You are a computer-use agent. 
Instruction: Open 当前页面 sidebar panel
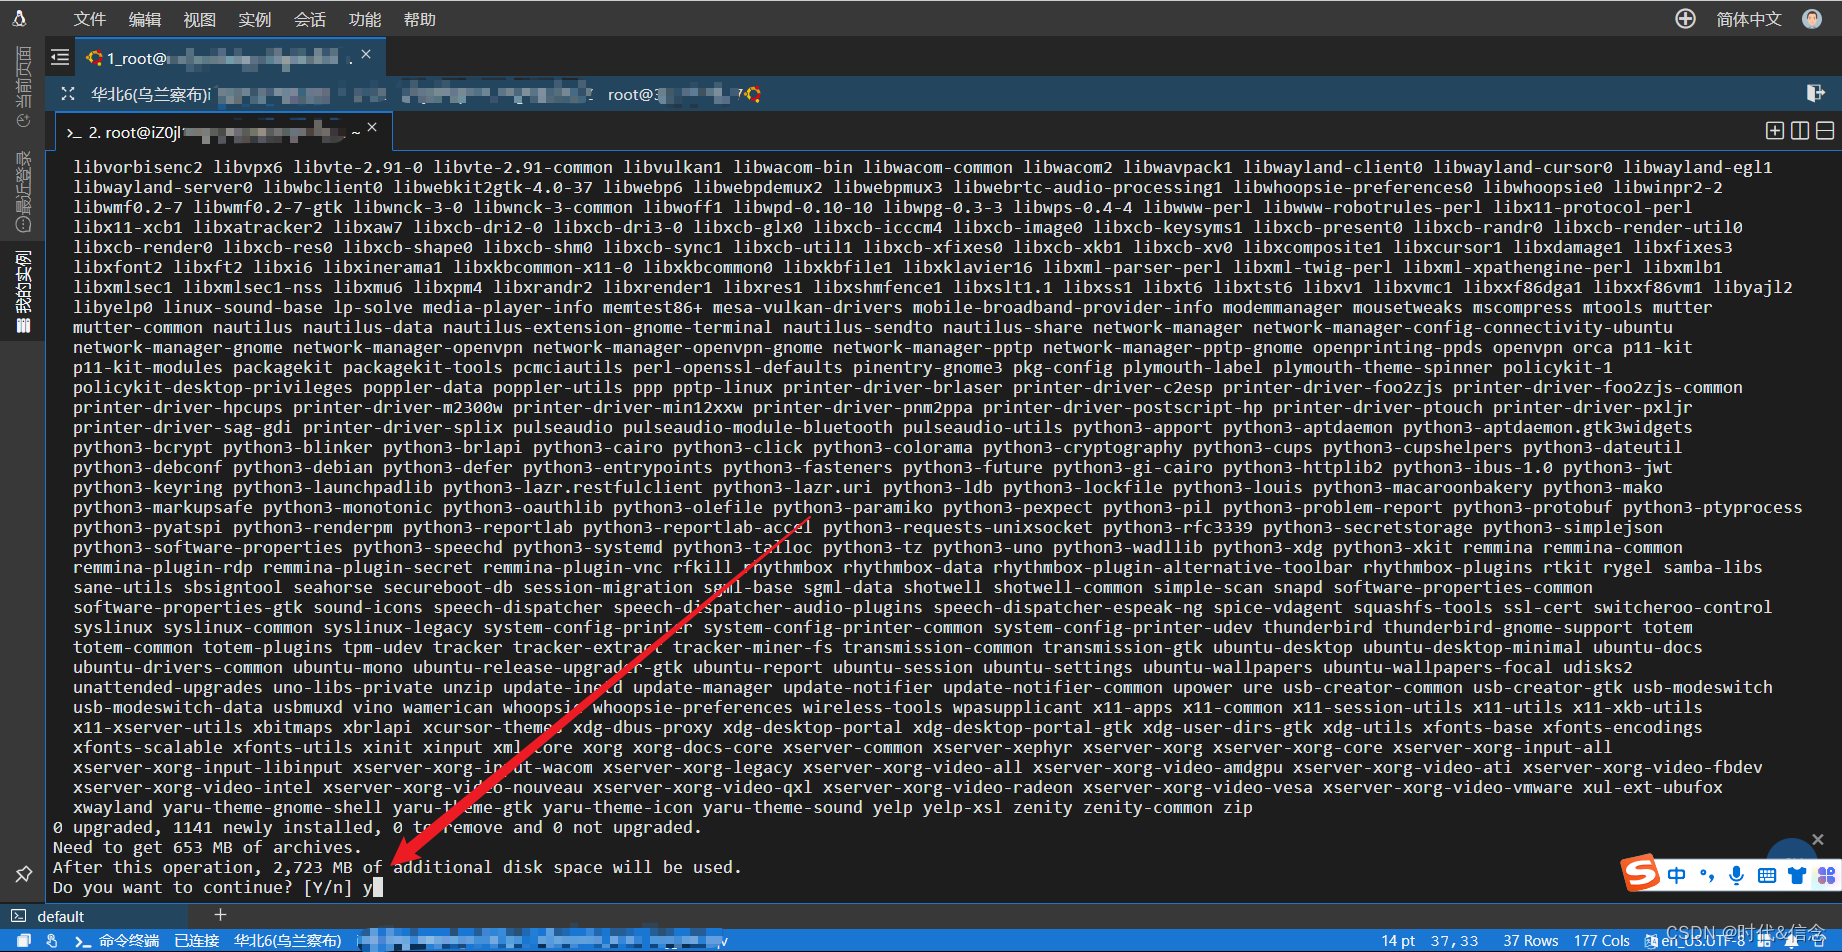tap(23, 86)
